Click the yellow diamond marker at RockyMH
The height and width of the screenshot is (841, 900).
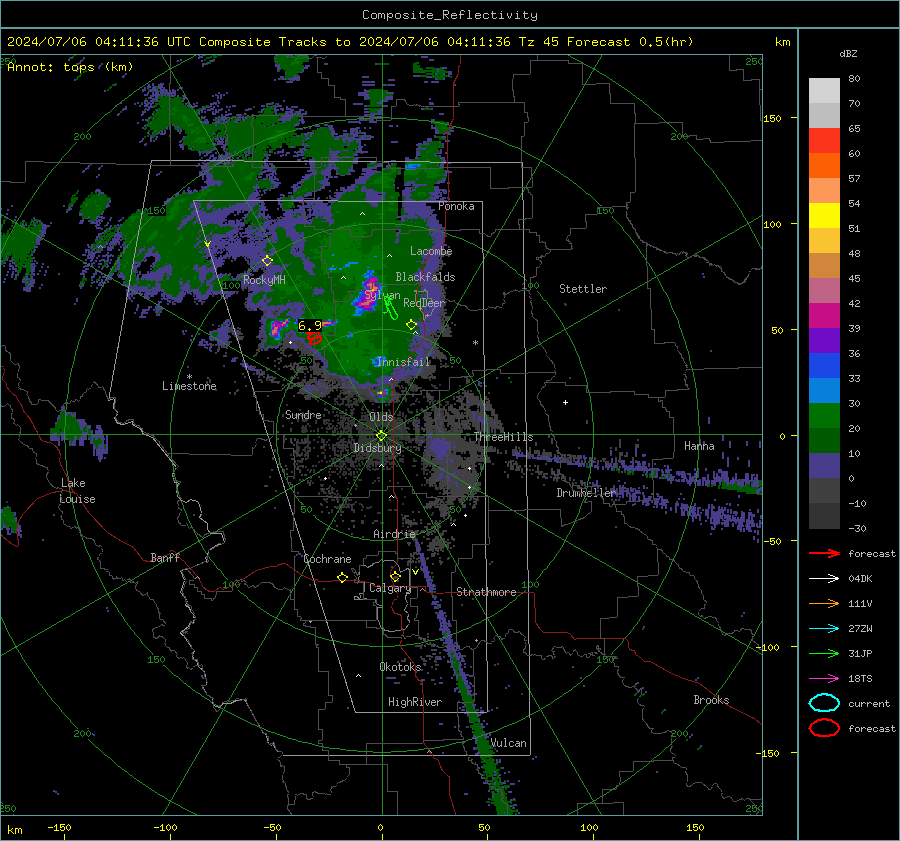tap(267, 261)
